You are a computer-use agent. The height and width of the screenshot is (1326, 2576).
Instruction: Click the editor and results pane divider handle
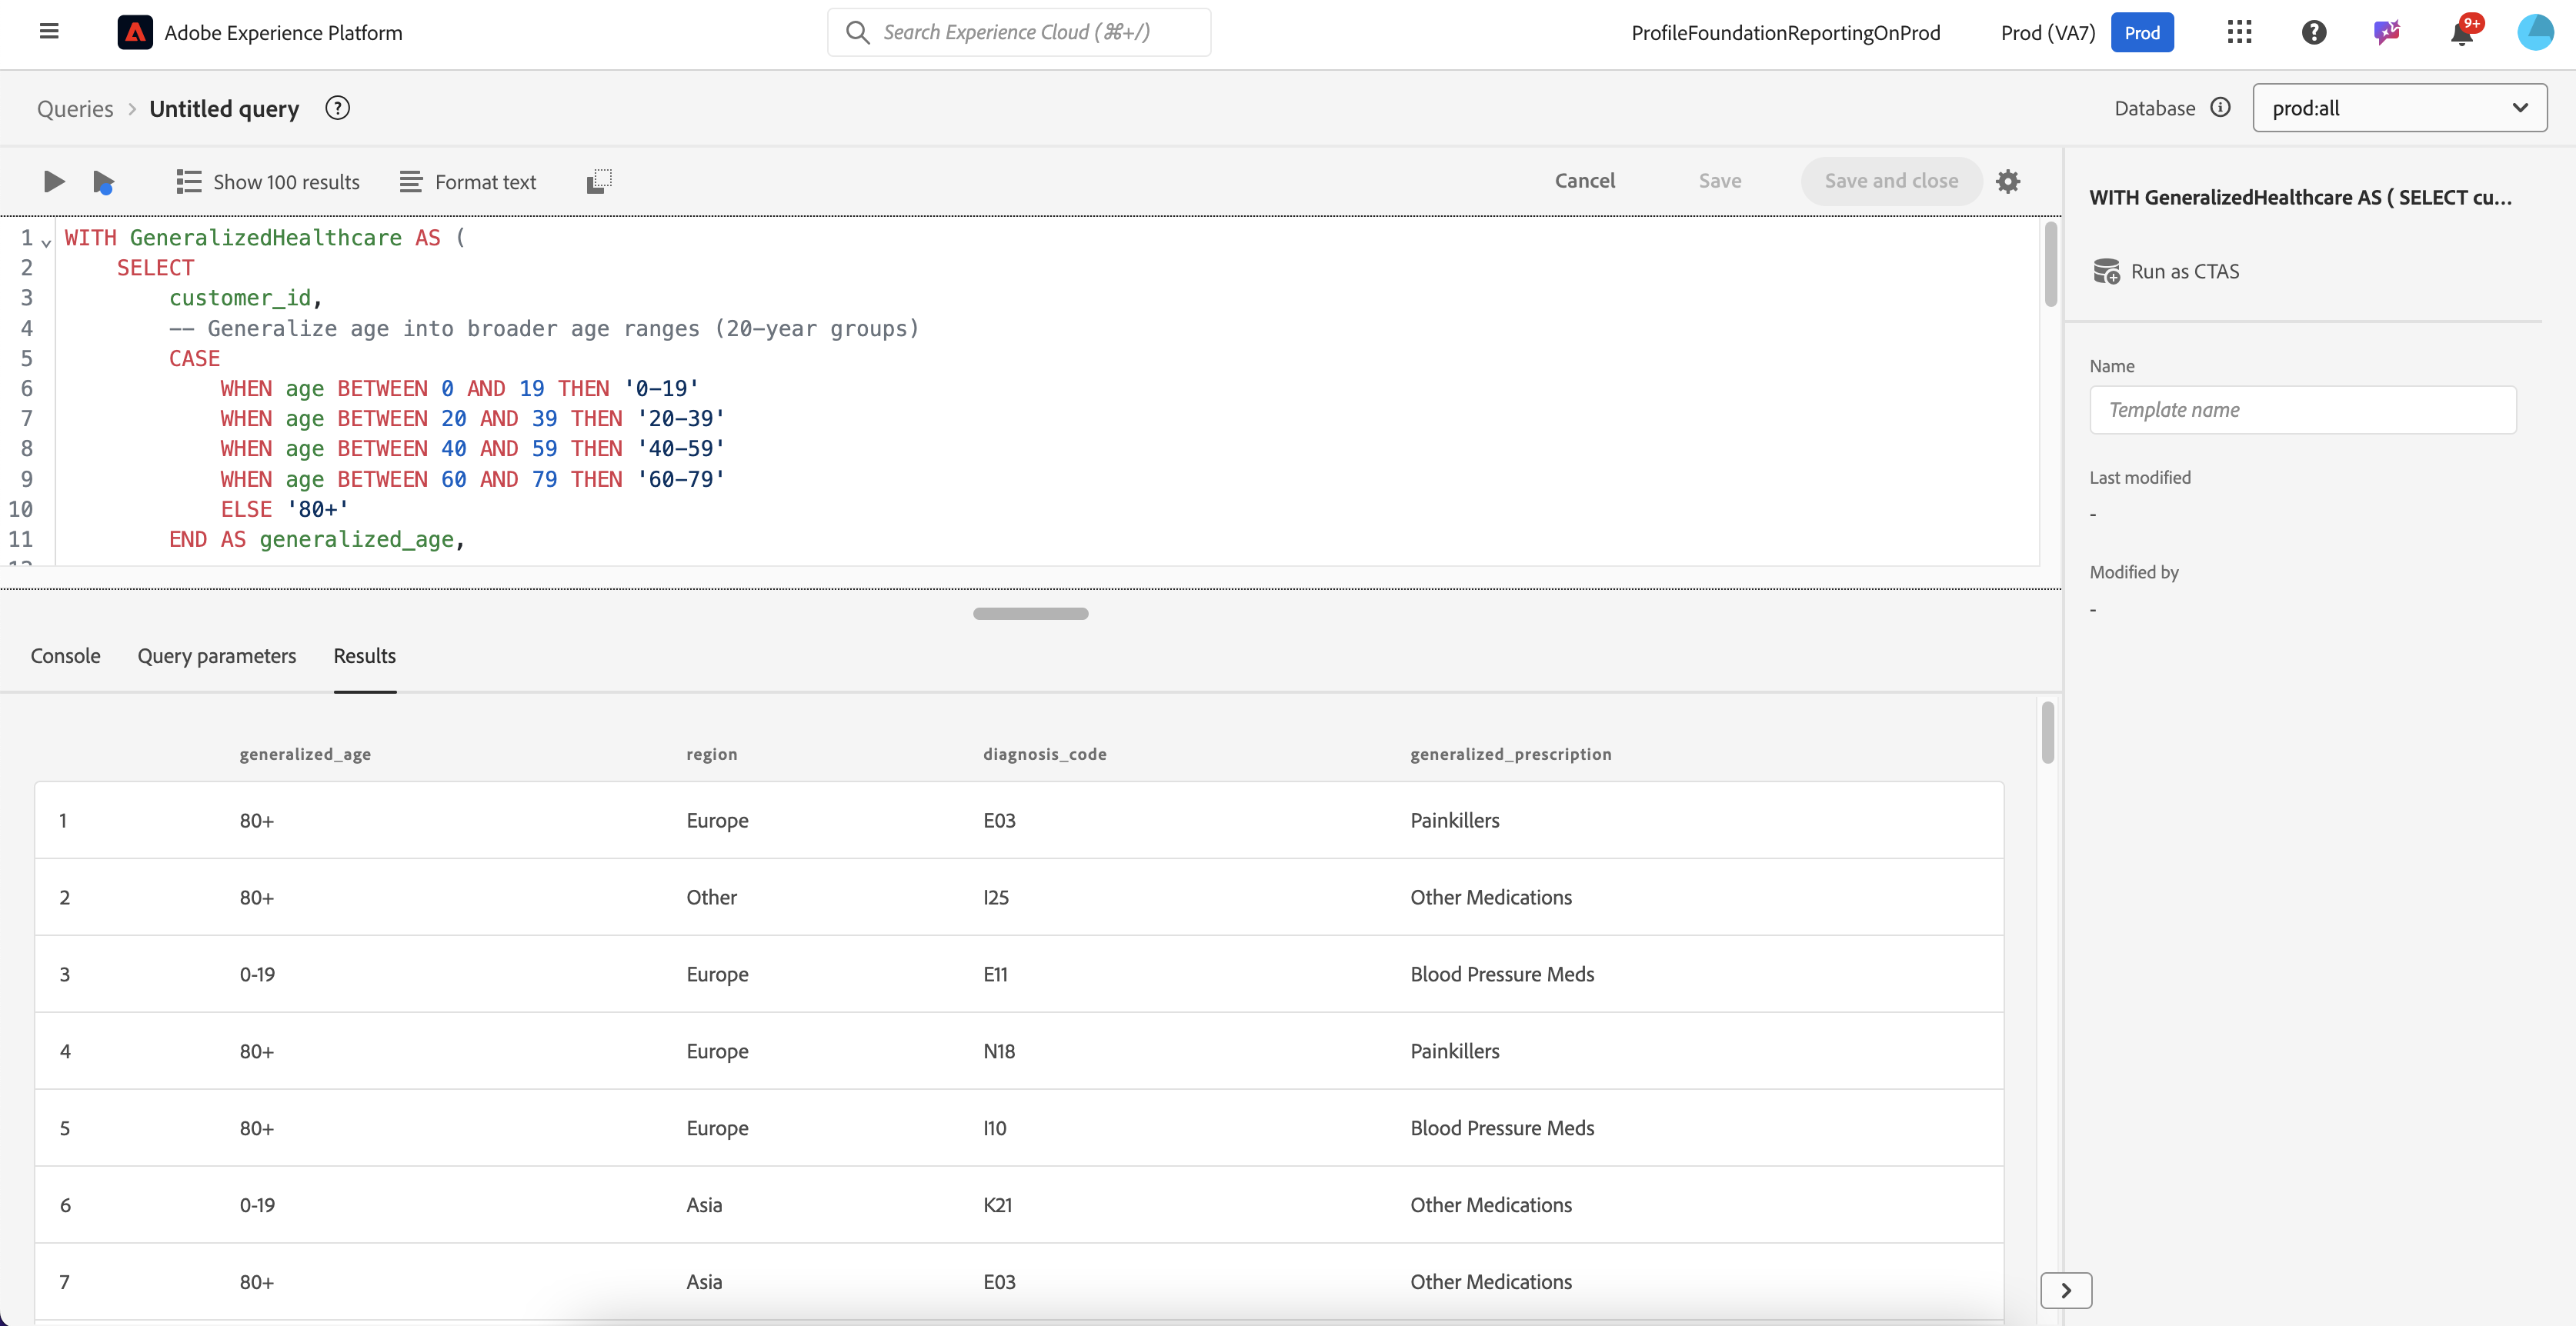tap(1030, 613)
